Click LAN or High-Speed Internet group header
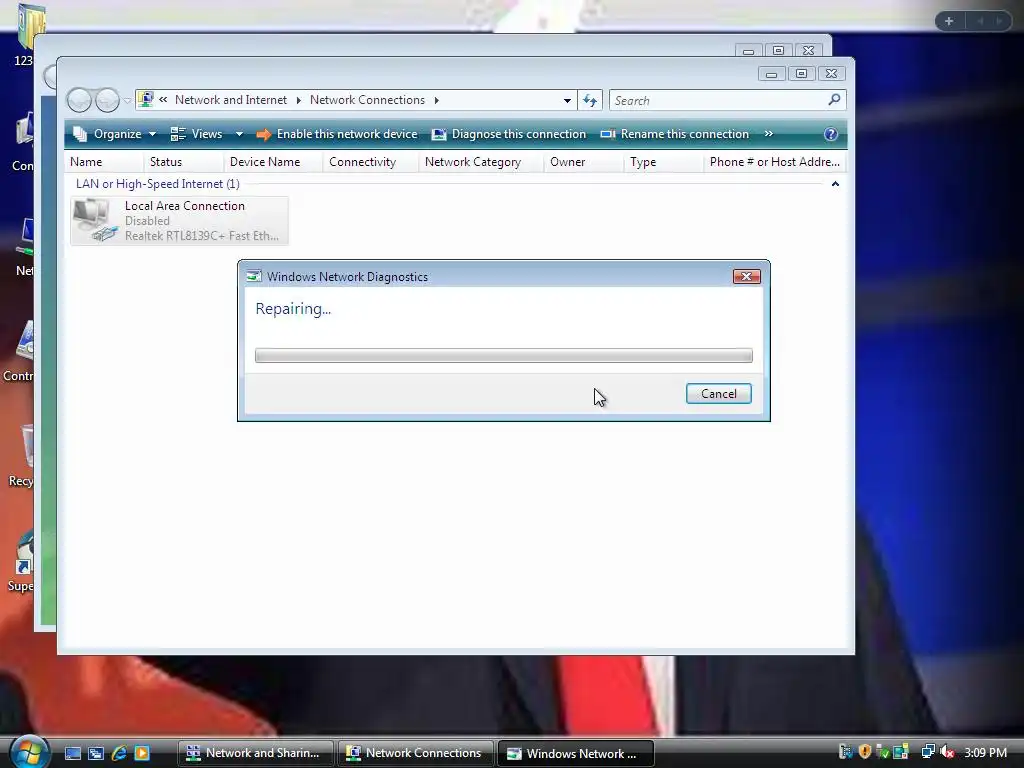The width and height of the screenshot is (1024, 768). point(157,184)
